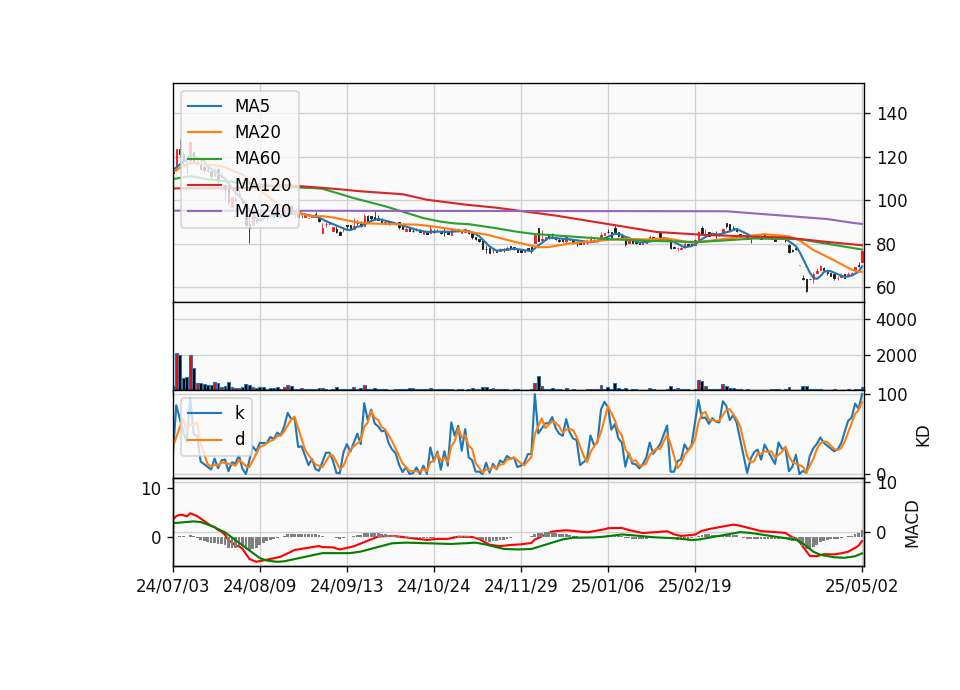The height and width of the screenshot is (690, 960).
Task: Click the 2000 volume axis tick
Action: coord(896,356)
